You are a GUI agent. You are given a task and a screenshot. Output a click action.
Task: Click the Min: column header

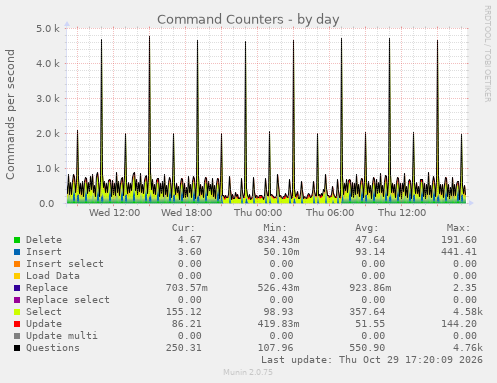275,228
